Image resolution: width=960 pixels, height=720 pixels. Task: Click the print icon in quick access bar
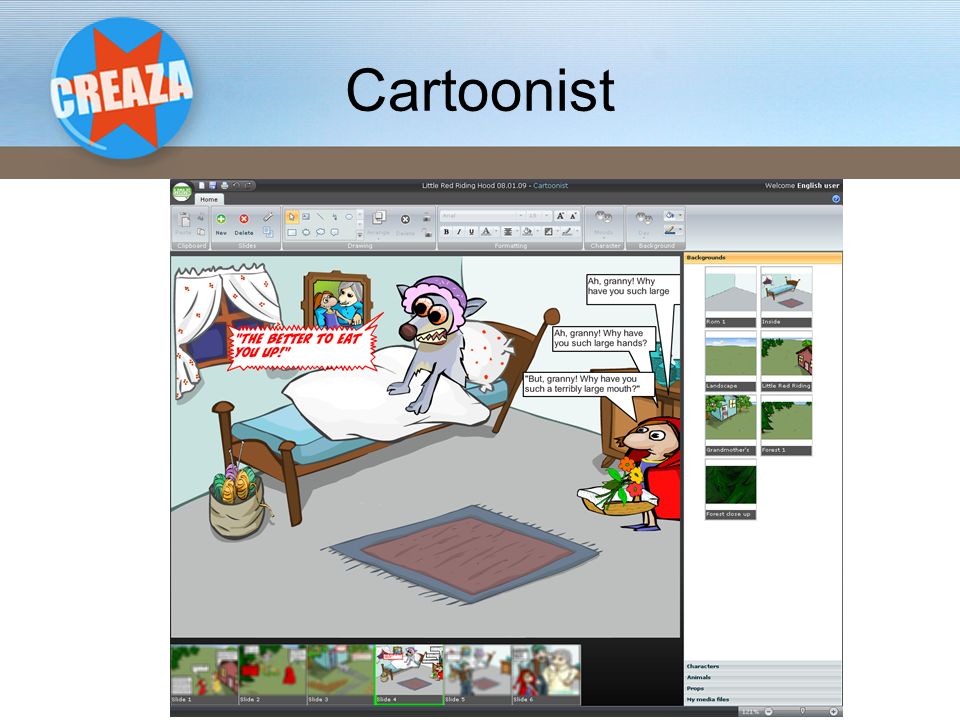[x=224, y=185]
